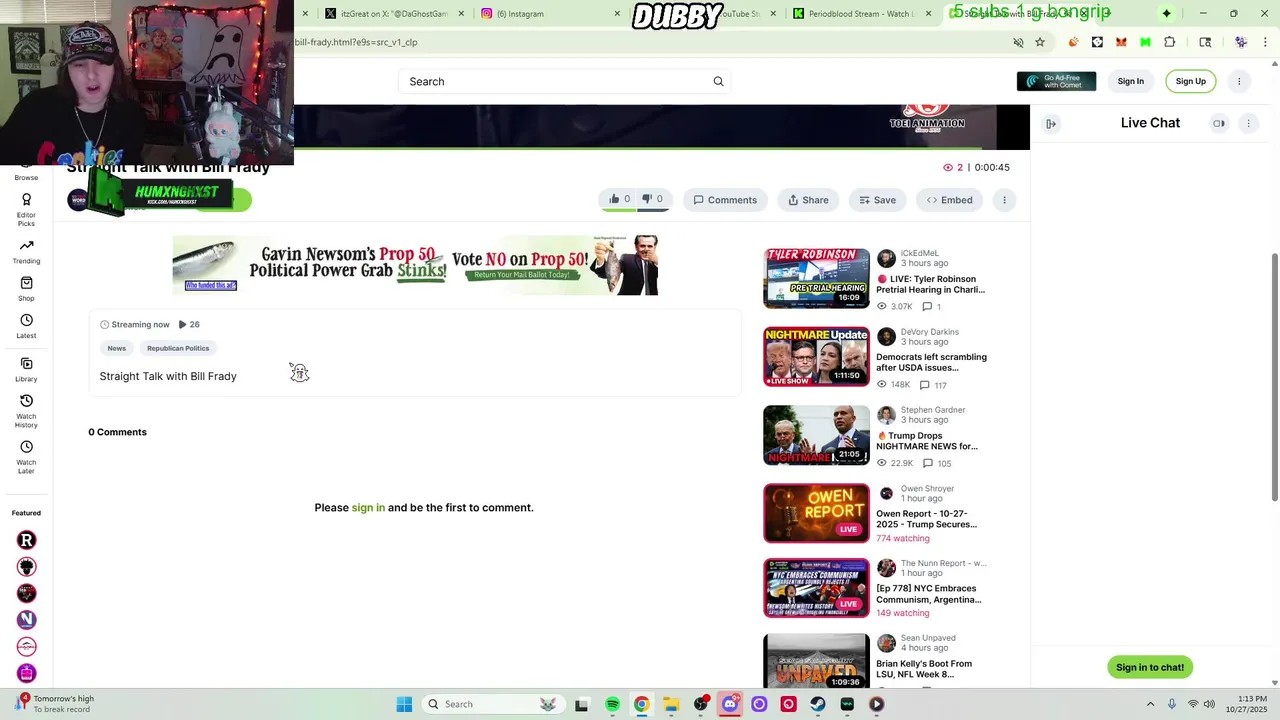
Task: Open Brian Kelly's Boot From LSU title
Action: click(x=924, y=669)
